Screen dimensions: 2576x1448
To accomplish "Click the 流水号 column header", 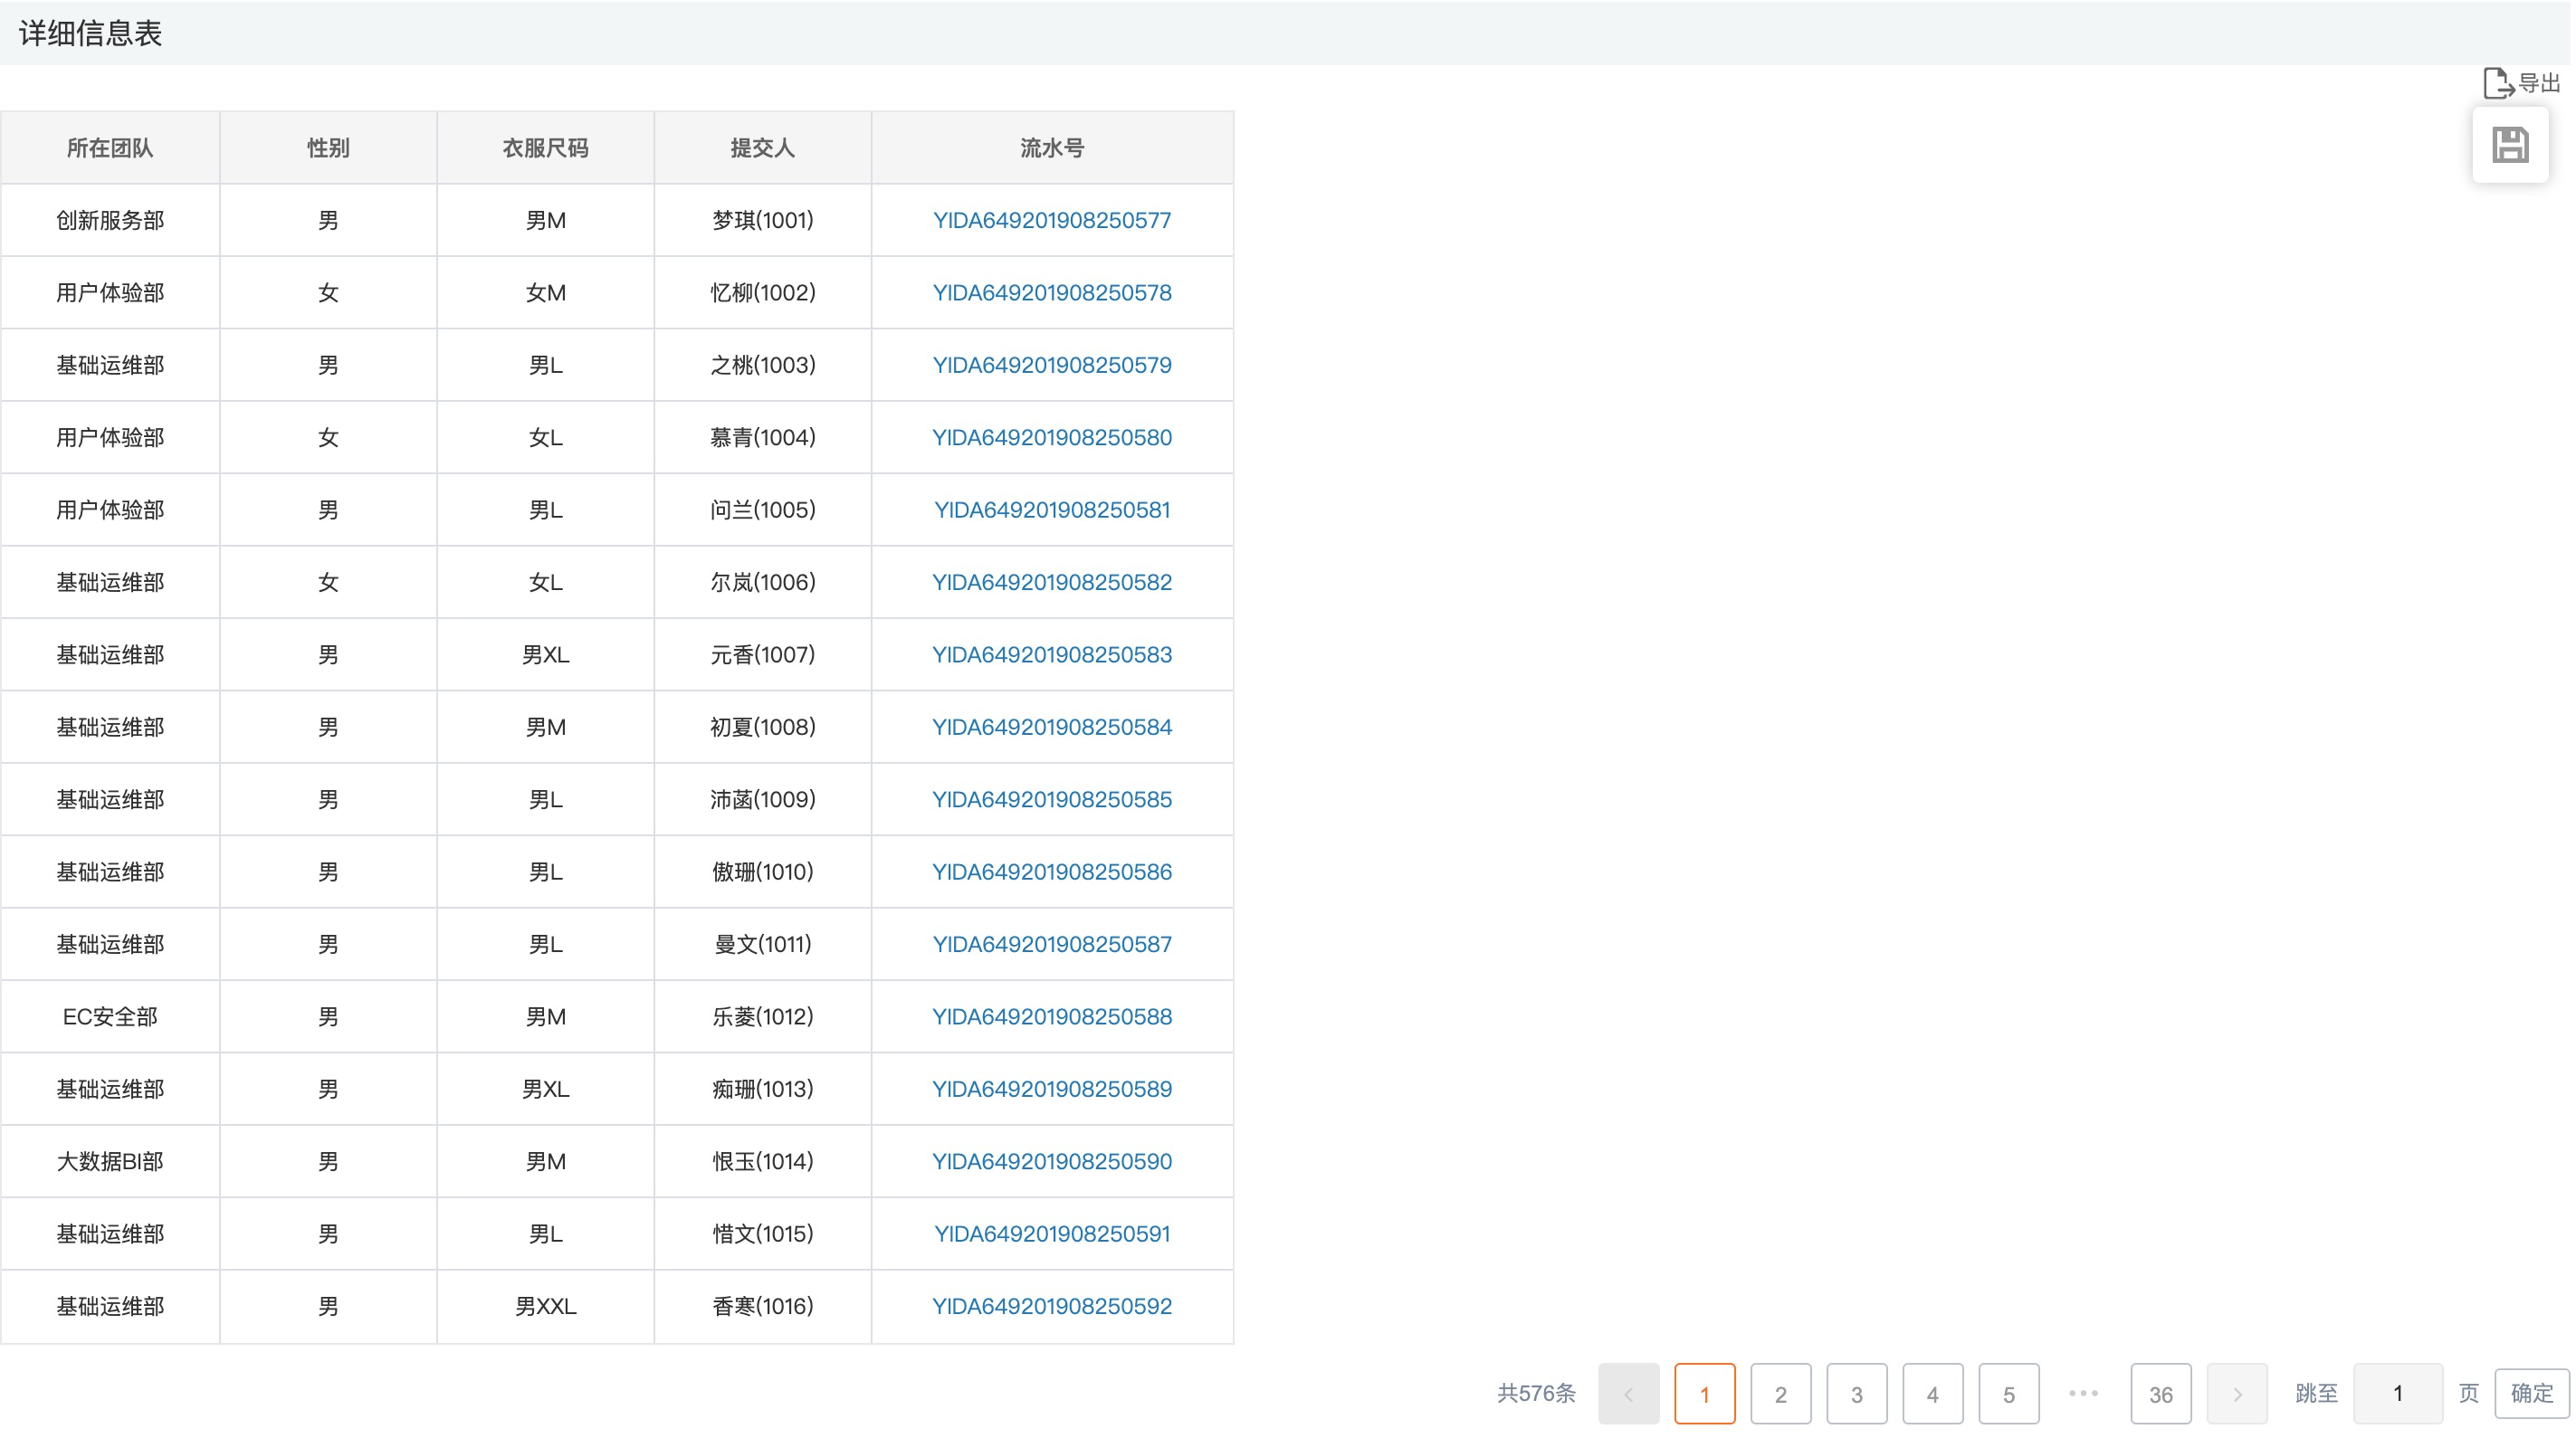I will tap(1051, 148).
